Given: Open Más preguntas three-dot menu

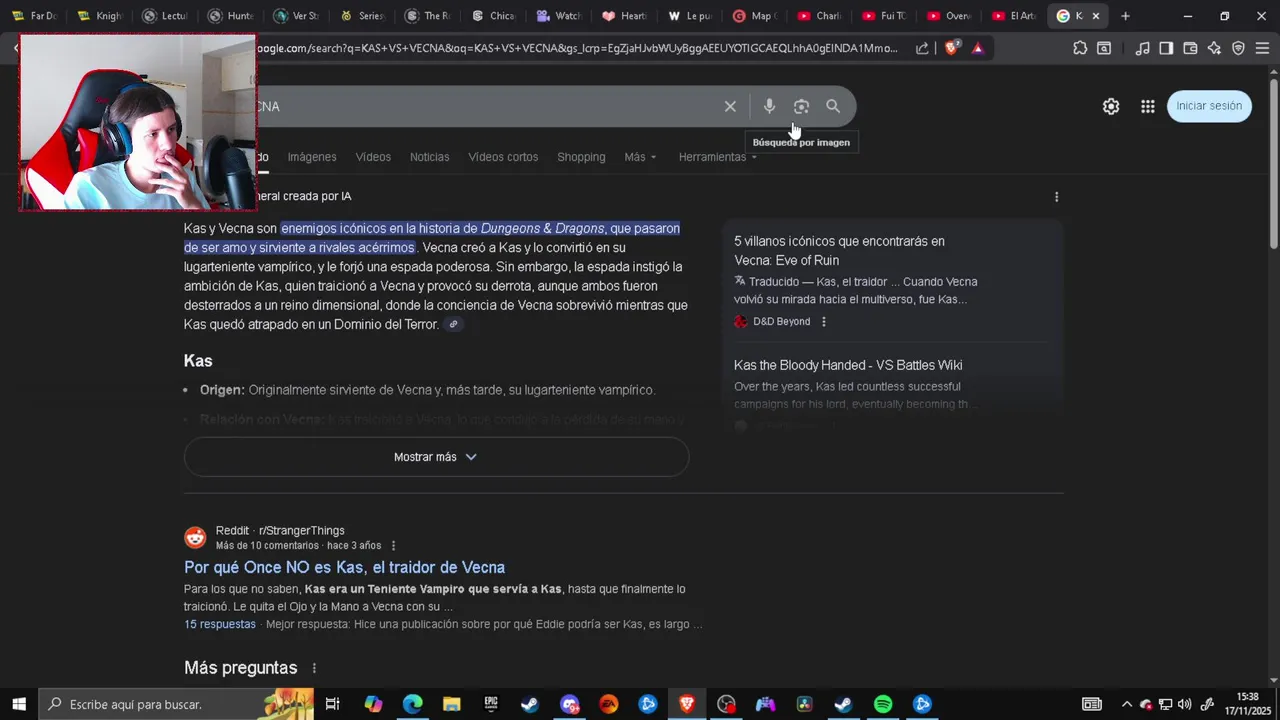Looking at the screenshot, I should [x=314, y=668].
